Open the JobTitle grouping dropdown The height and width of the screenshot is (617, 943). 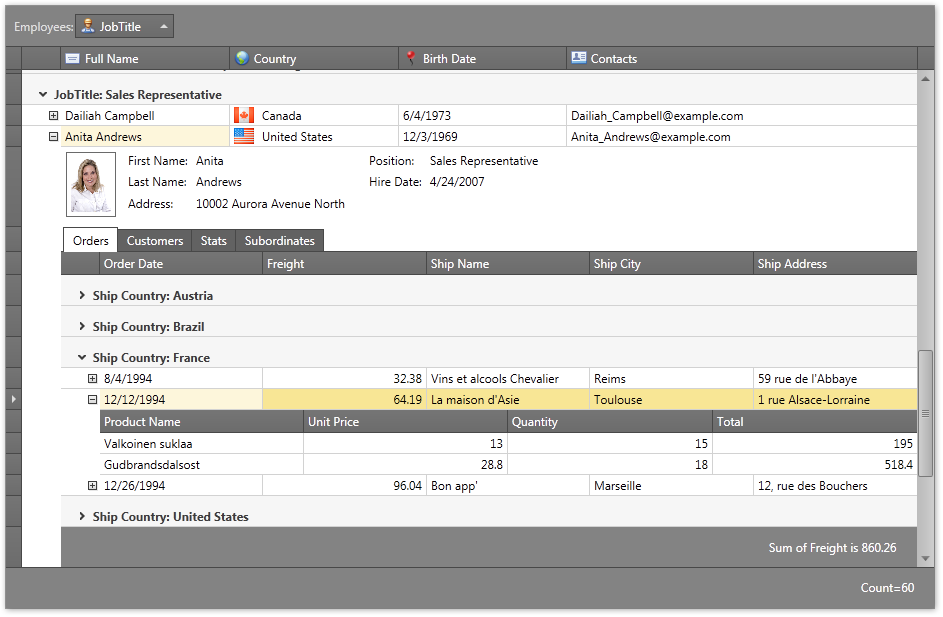point(164,26)
